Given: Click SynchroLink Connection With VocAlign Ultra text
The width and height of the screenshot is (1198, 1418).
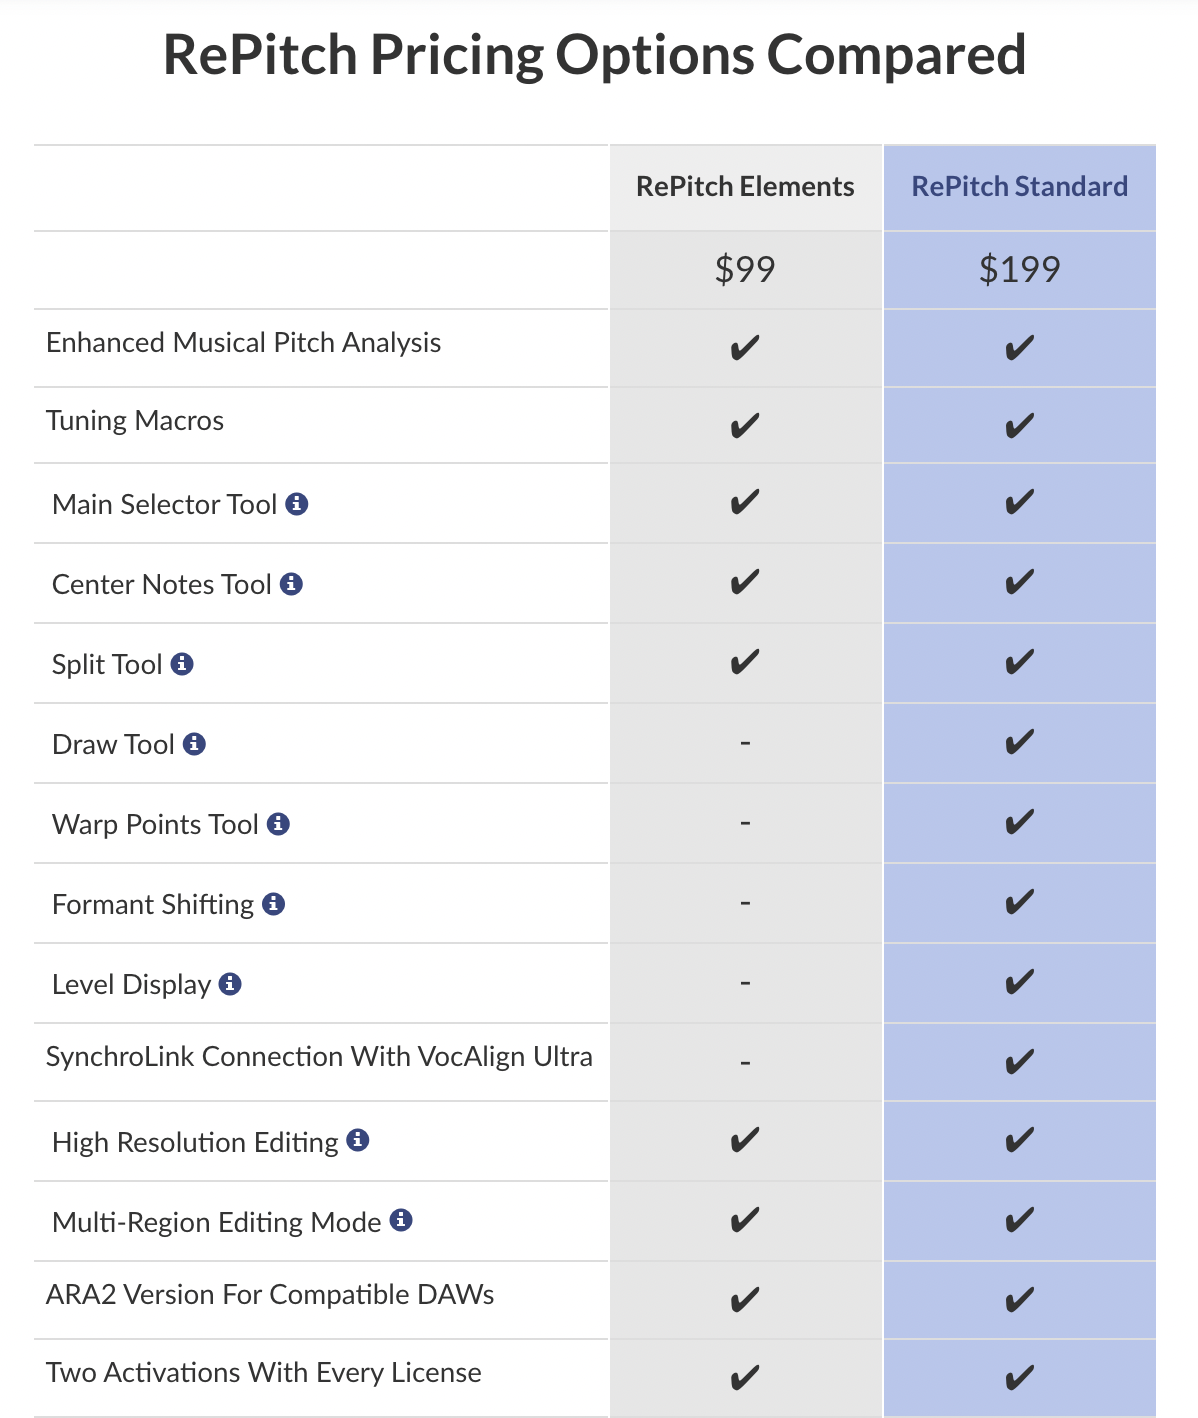Looking at the screenshot, I should point(319,1057).
